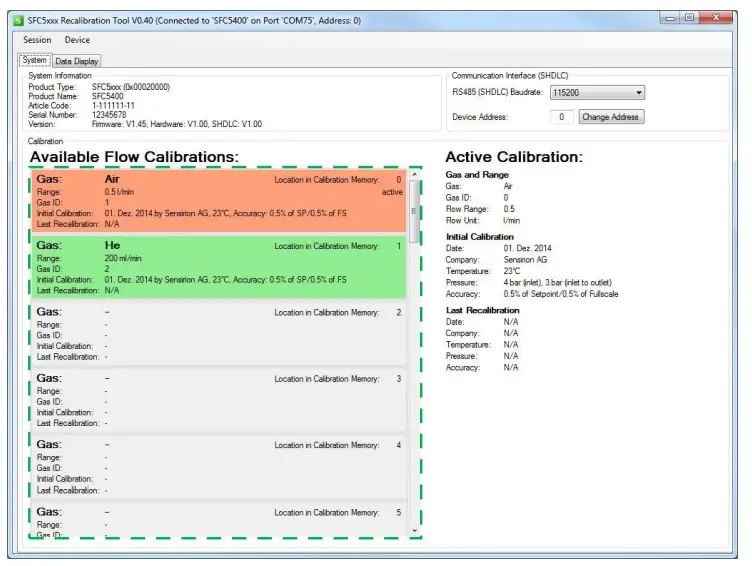Click the 'active' label on Air calibration
The image size is (752, 566).
point(392,192)
